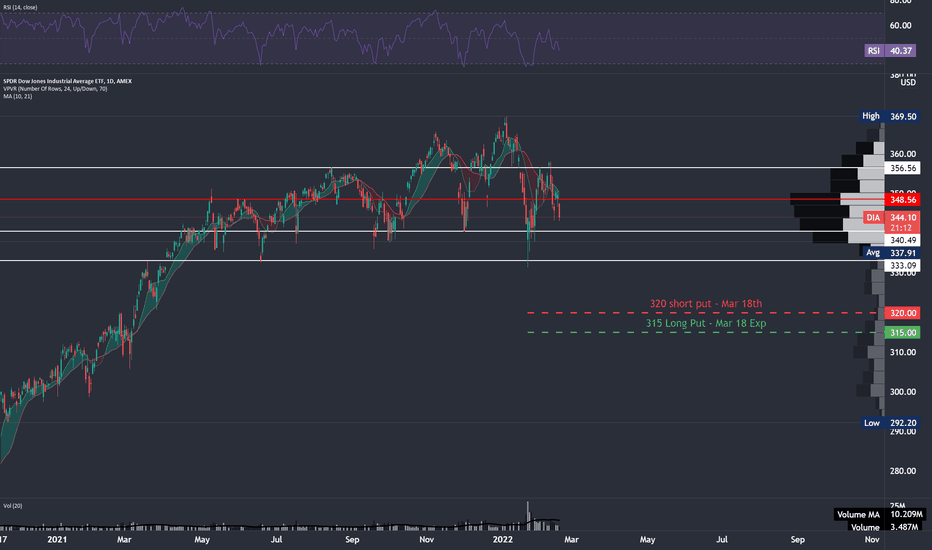Click the '315 Long Put - Mar 18 Exp' annotation
The height and width of the screenshot is (550, 932).
click(706, 323)
